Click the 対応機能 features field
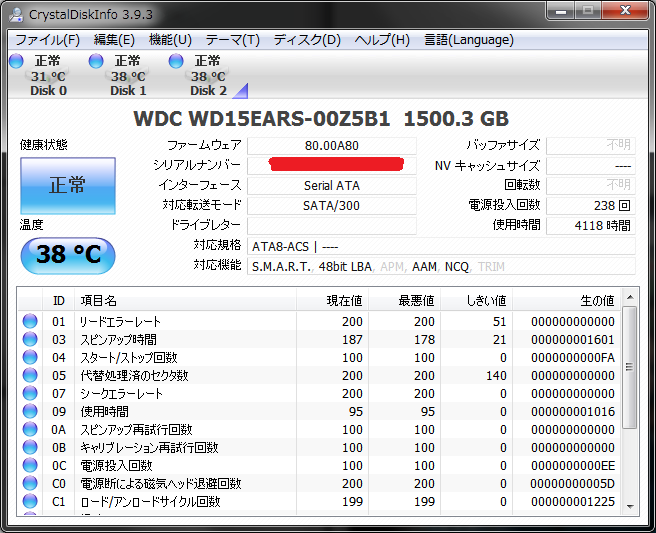Viewport: 656px width, 533px height. coord(441,266)
